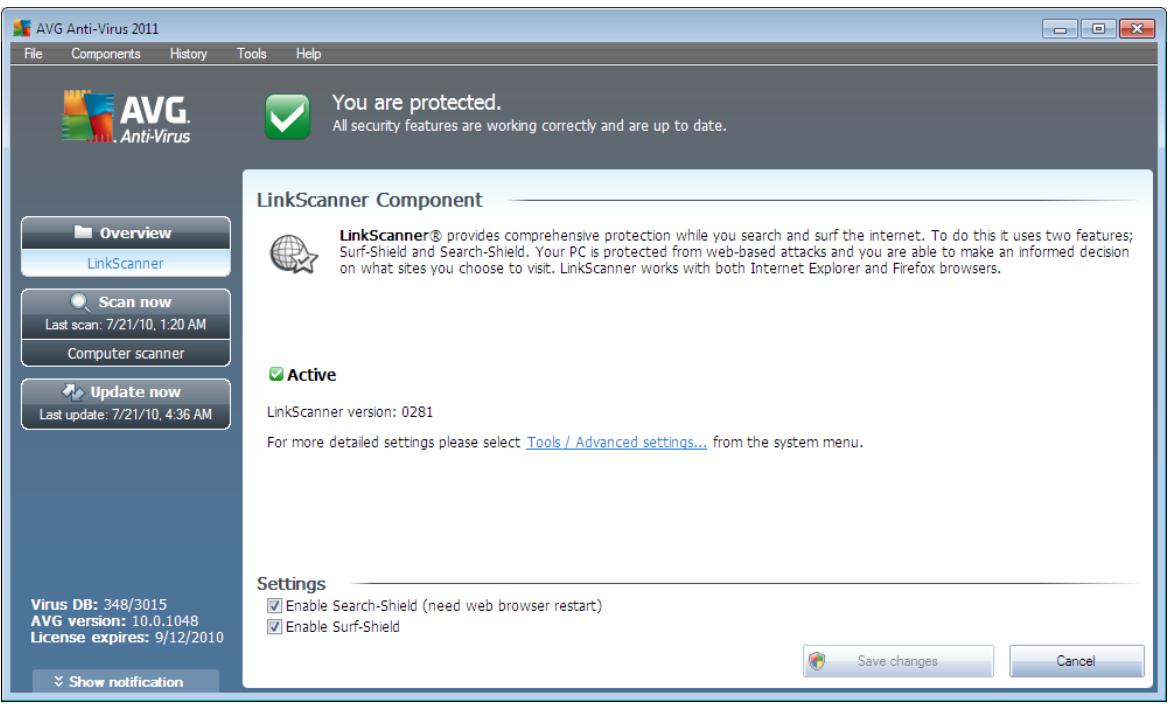
Task: Follow the Tools / Advanced settings link
Action: point(616,442)
